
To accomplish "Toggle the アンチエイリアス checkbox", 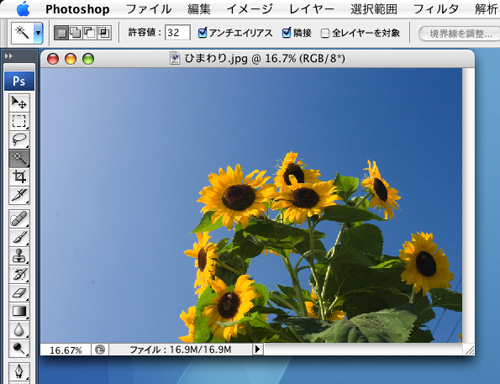I will pos(202,33).
